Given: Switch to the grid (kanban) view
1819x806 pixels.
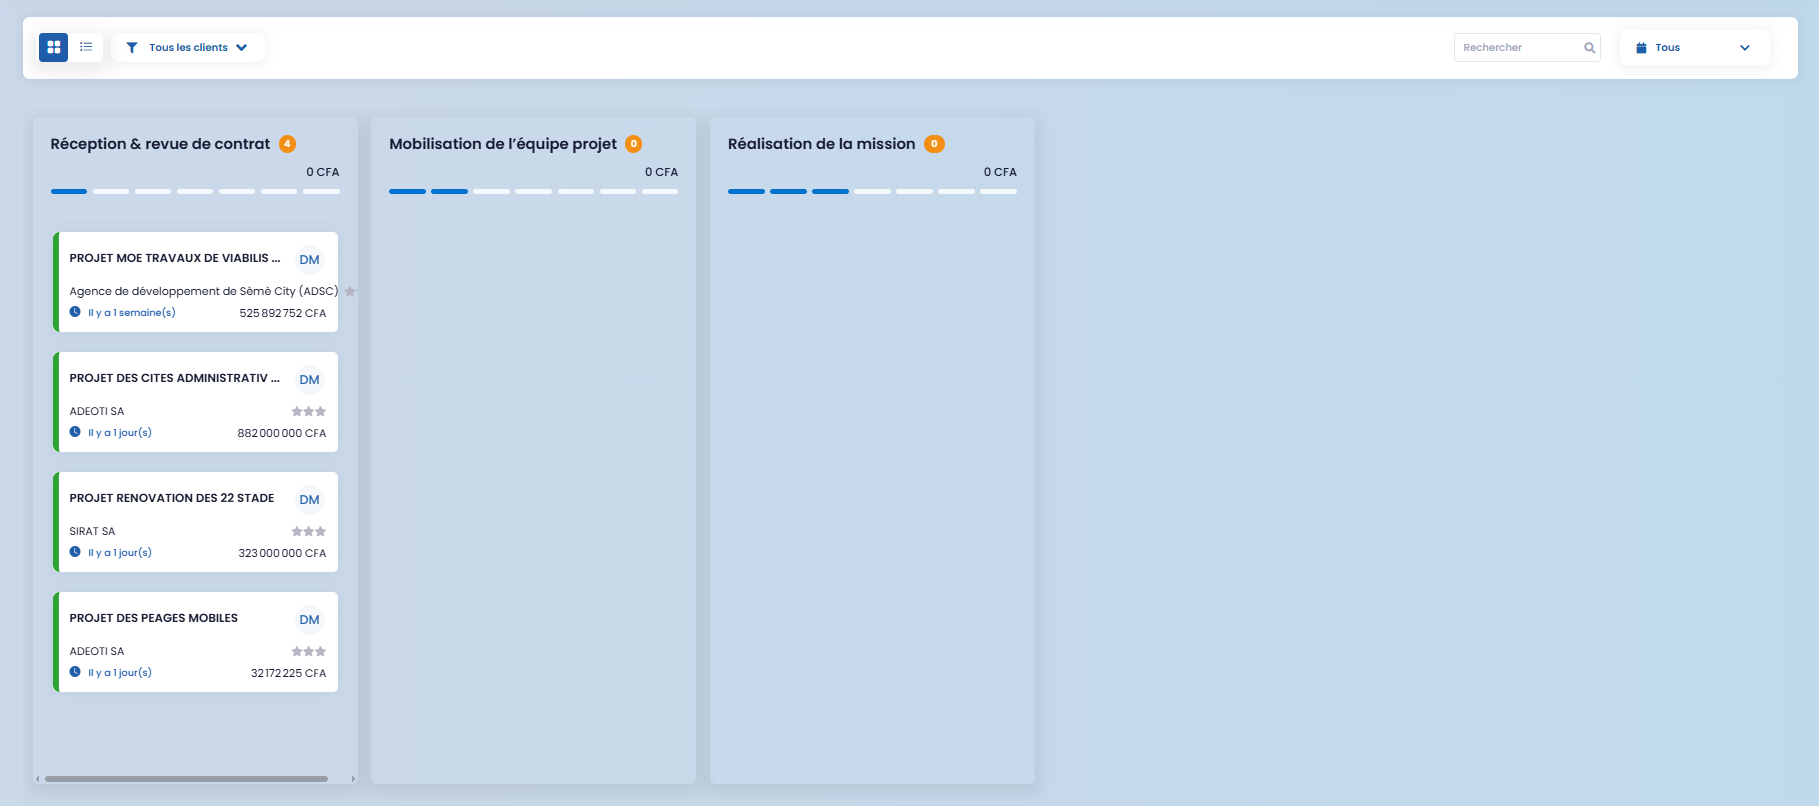Looking at the screenshot, I should [x=54, y=47].
